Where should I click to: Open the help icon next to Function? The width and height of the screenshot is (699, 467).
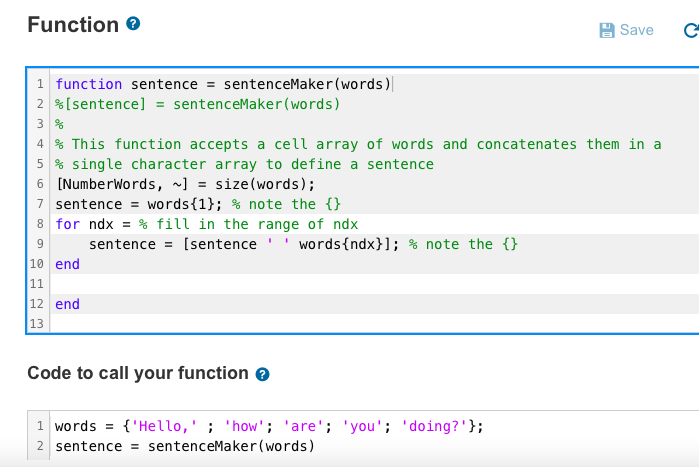coord(133,24)
